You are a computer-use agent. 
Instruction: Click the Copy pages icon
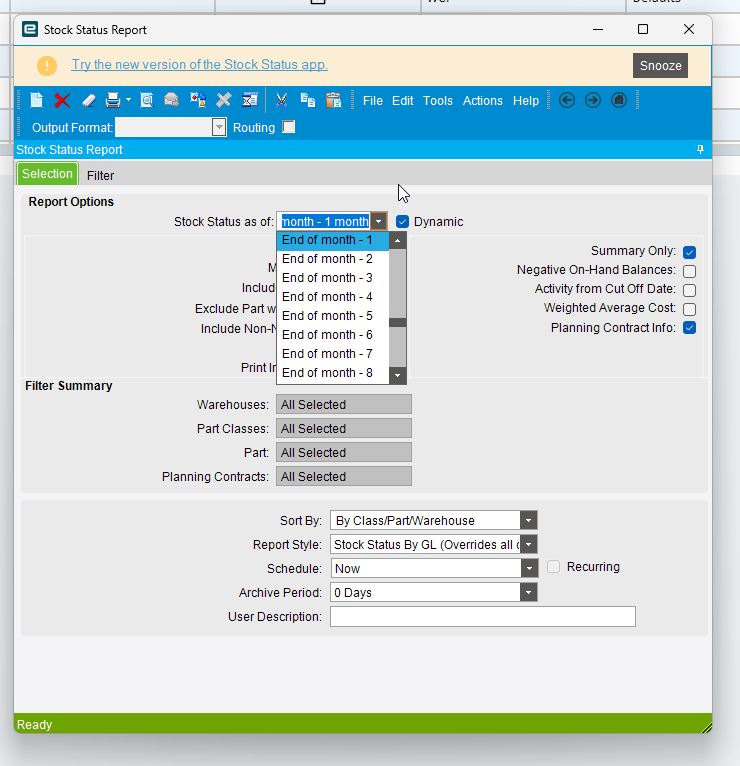click(307, 100)
